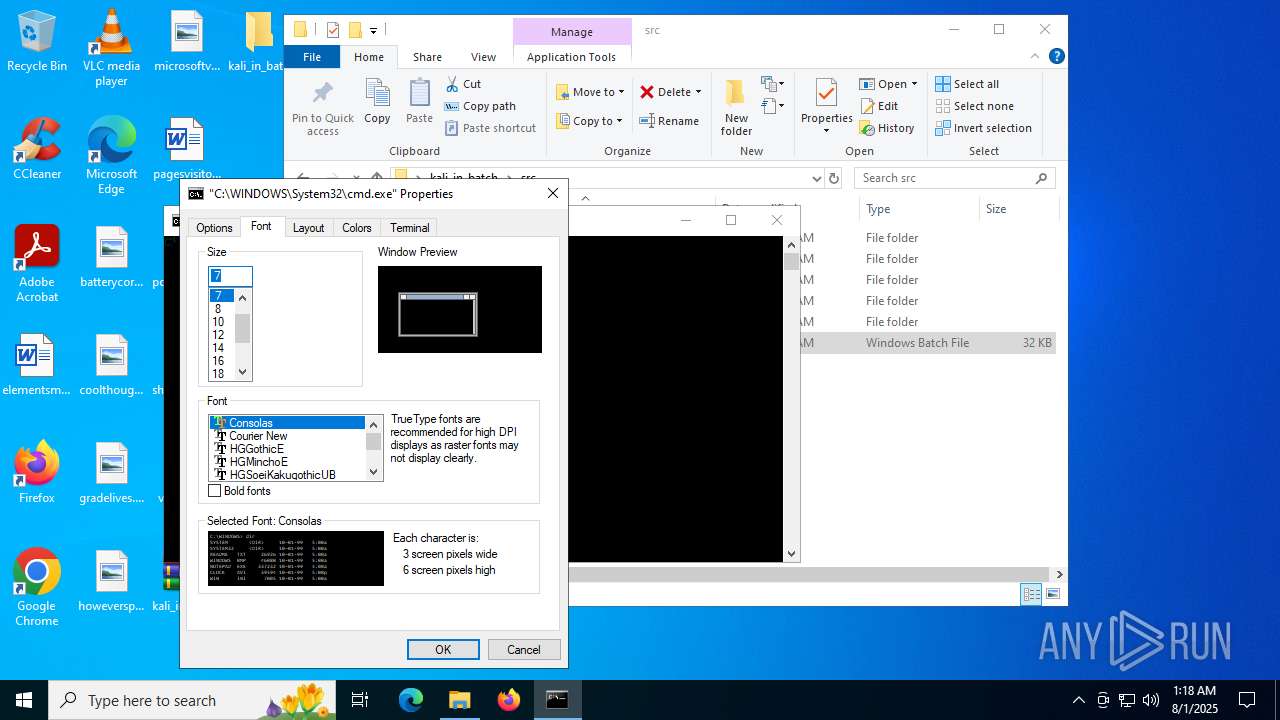Click Invert selection in ribbon
The height and width of the screenshot is (720, 1280).
[x=983, y=128]
